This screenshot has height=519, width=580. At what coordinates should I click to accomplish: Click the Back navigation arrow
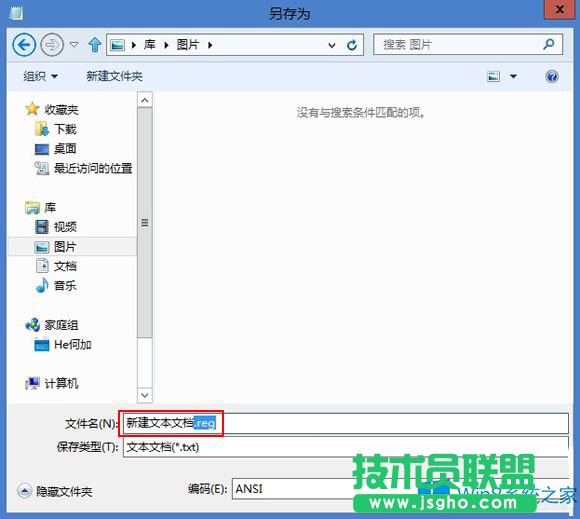[24, 45]
